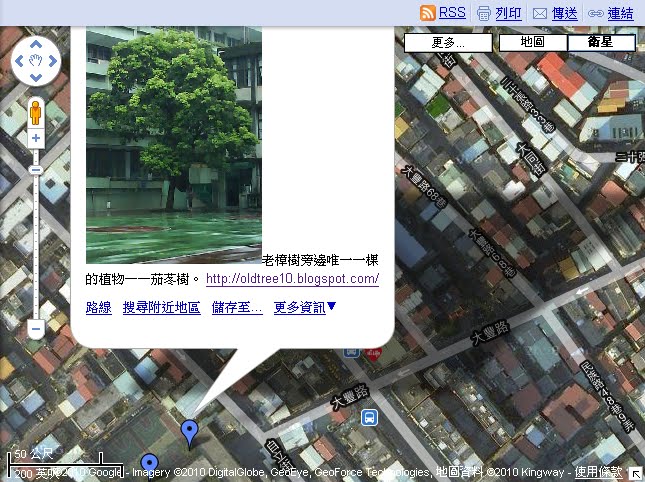Switch to 地圖 map view

[533, 42]
